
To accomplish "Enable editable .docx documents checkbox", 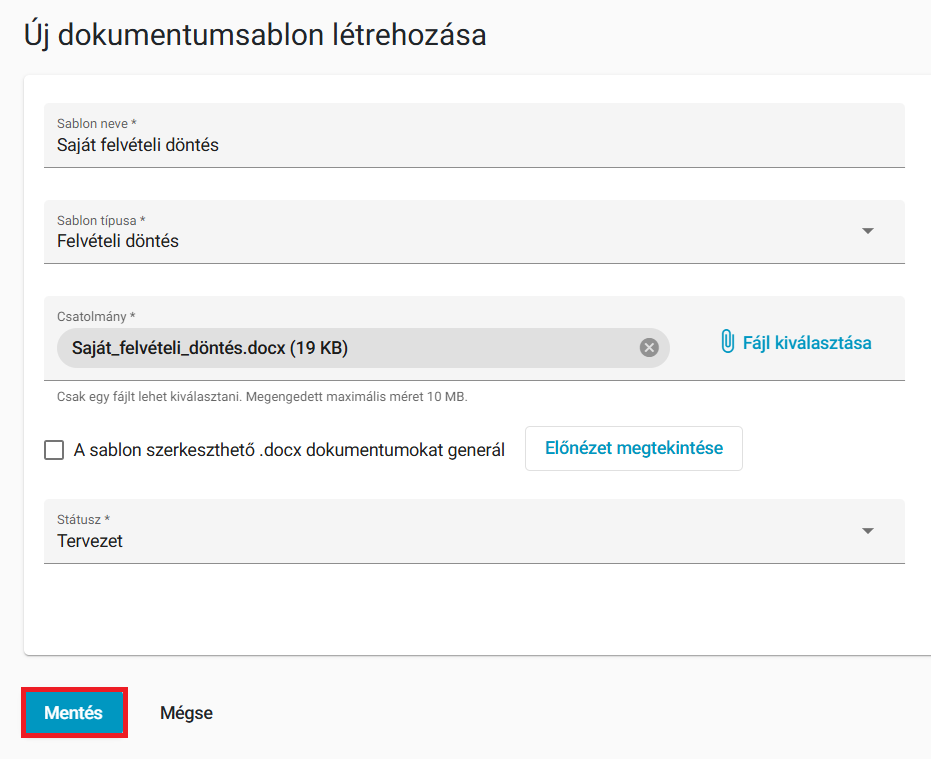I will (x=54, y=450).
